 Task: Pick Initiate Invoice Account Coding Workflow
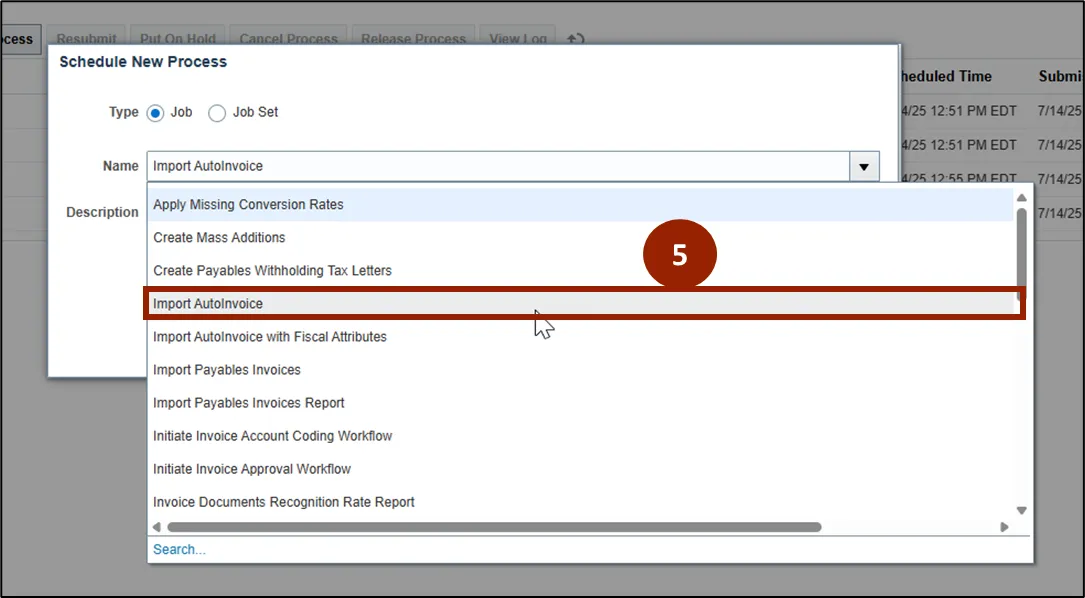point(273,436)
